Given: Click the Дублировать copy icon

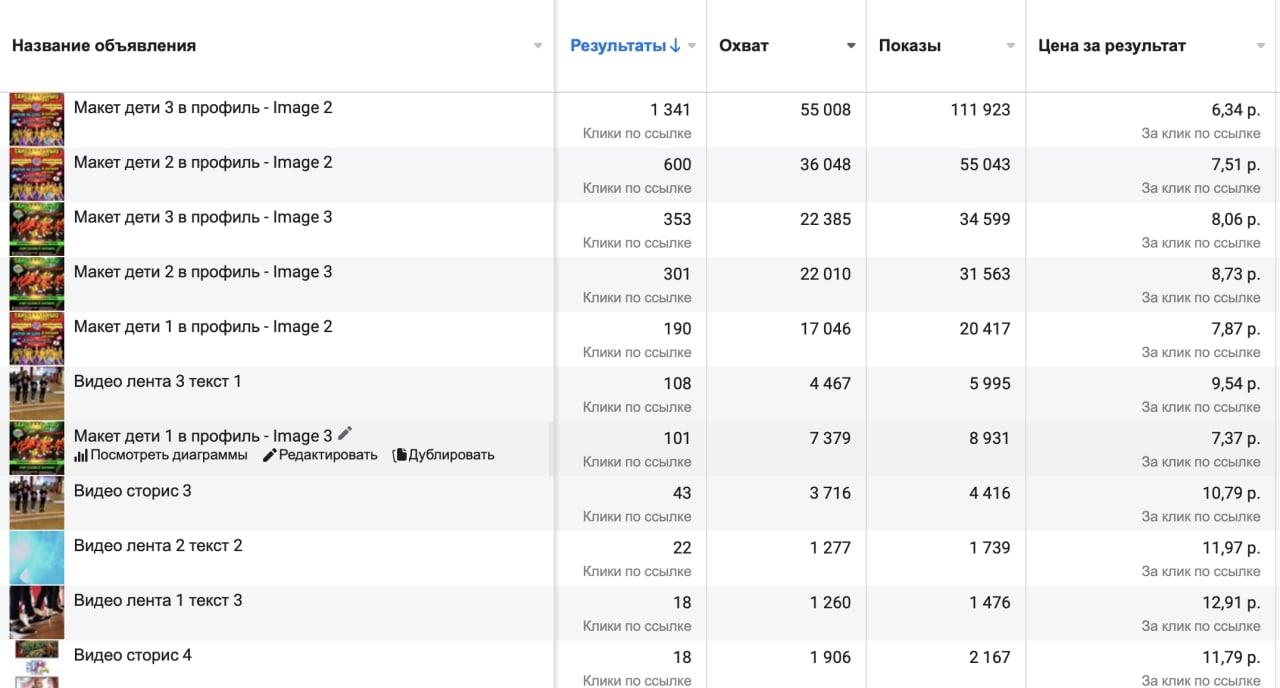Looking at the screenshot, I should coord(400,455).
